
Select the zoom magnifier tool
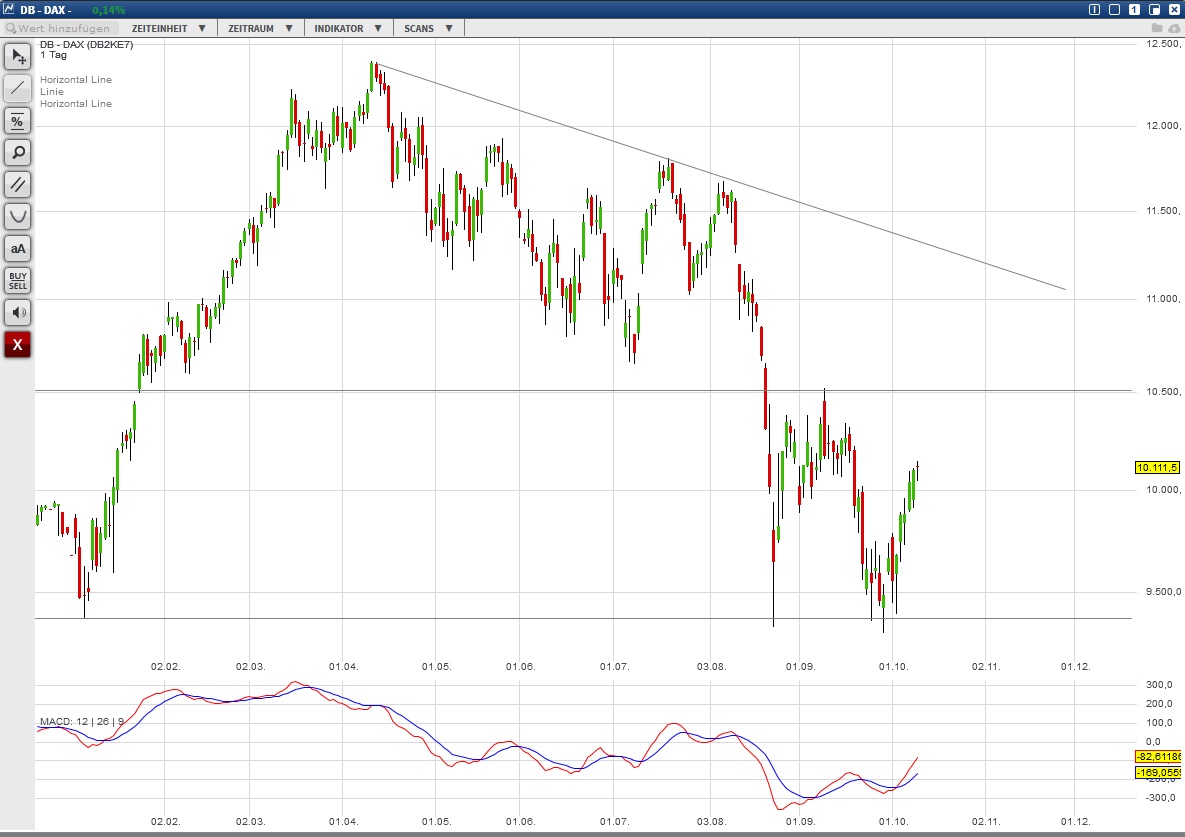pyautogui.click(x=16, y=152)
